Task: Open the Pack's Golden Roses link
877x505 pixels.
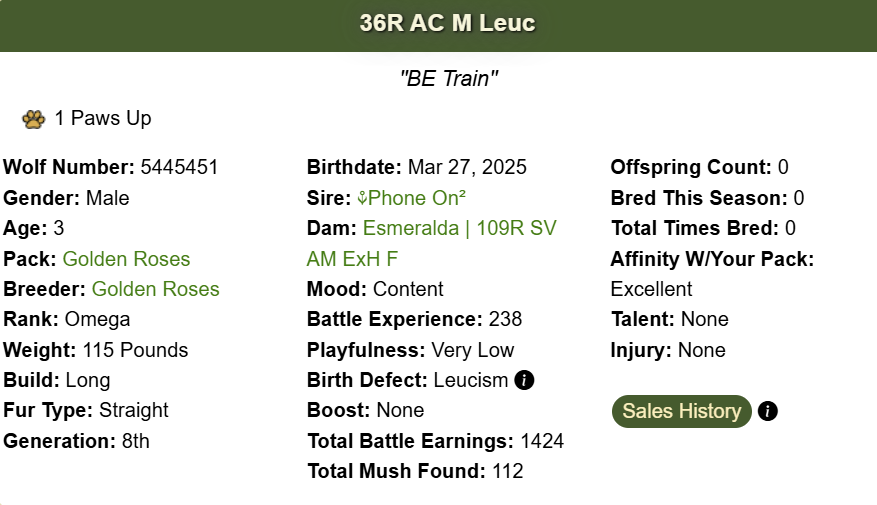Action: point(126,259)
